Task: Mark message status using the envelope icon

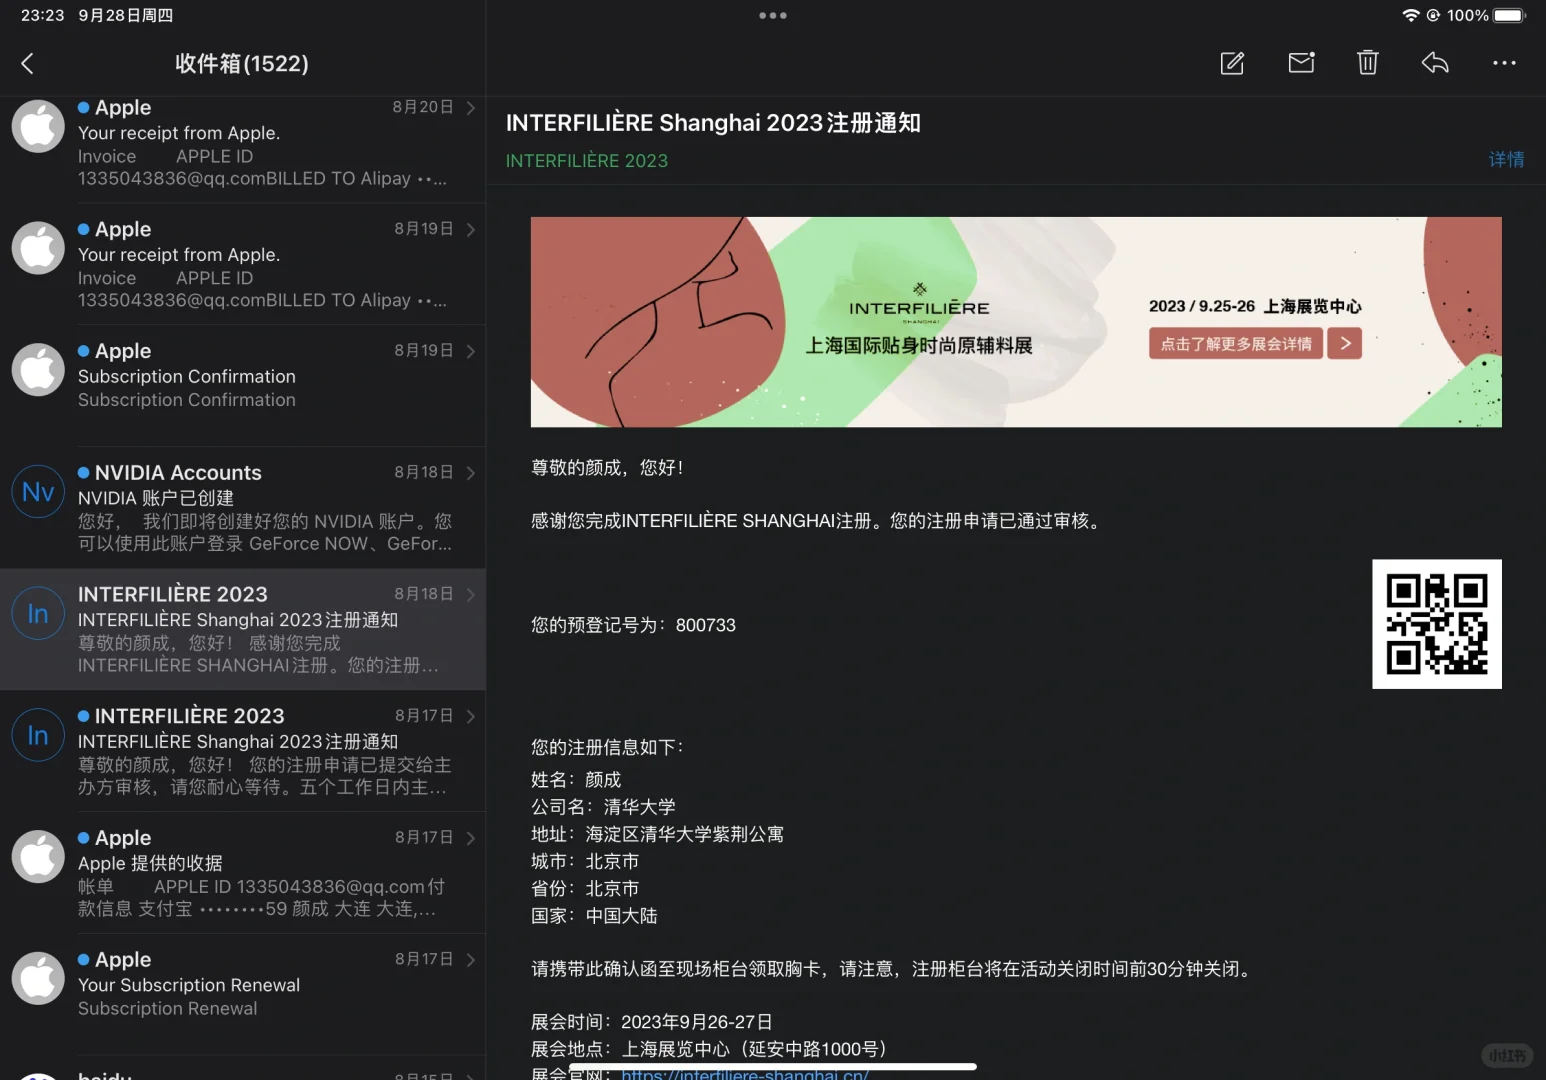Action: click(1300, 63)
